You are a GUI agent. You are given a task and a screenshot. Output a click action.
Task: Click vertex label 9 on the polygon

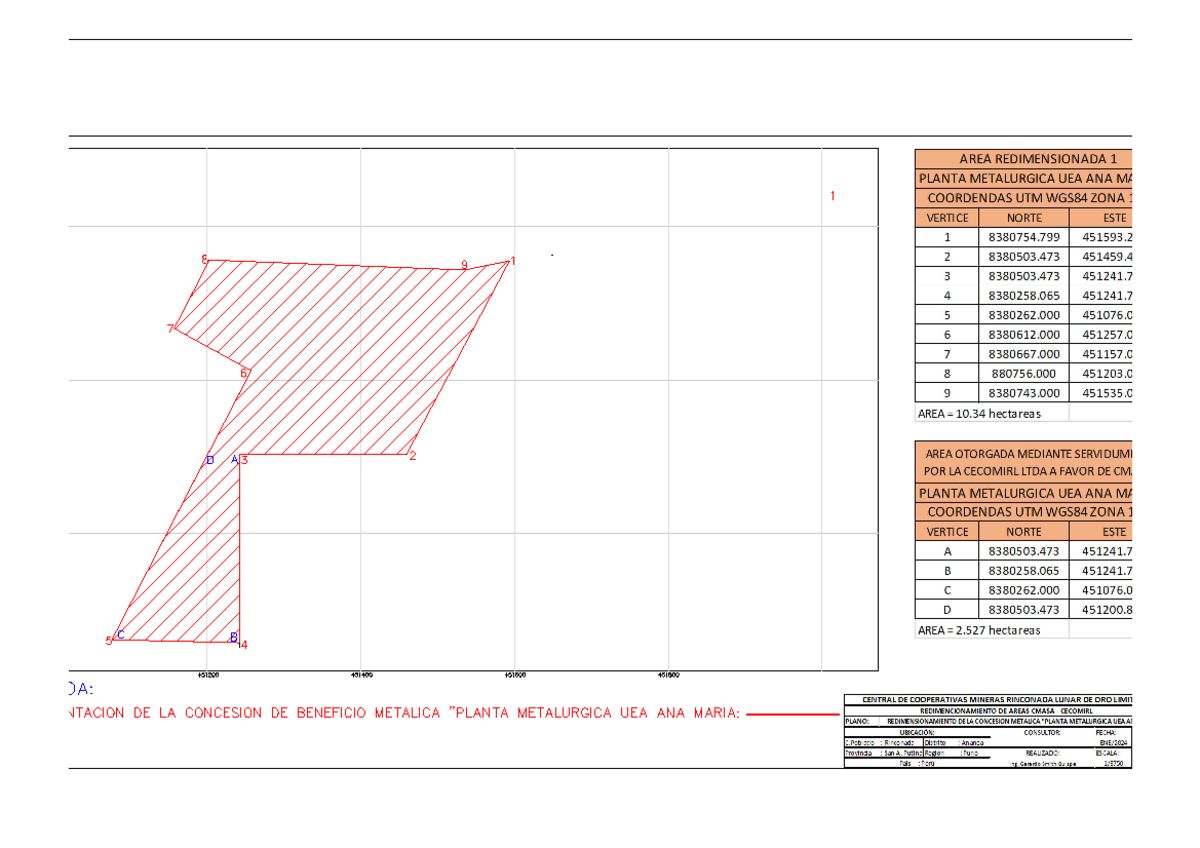click(x=464, y=265)
